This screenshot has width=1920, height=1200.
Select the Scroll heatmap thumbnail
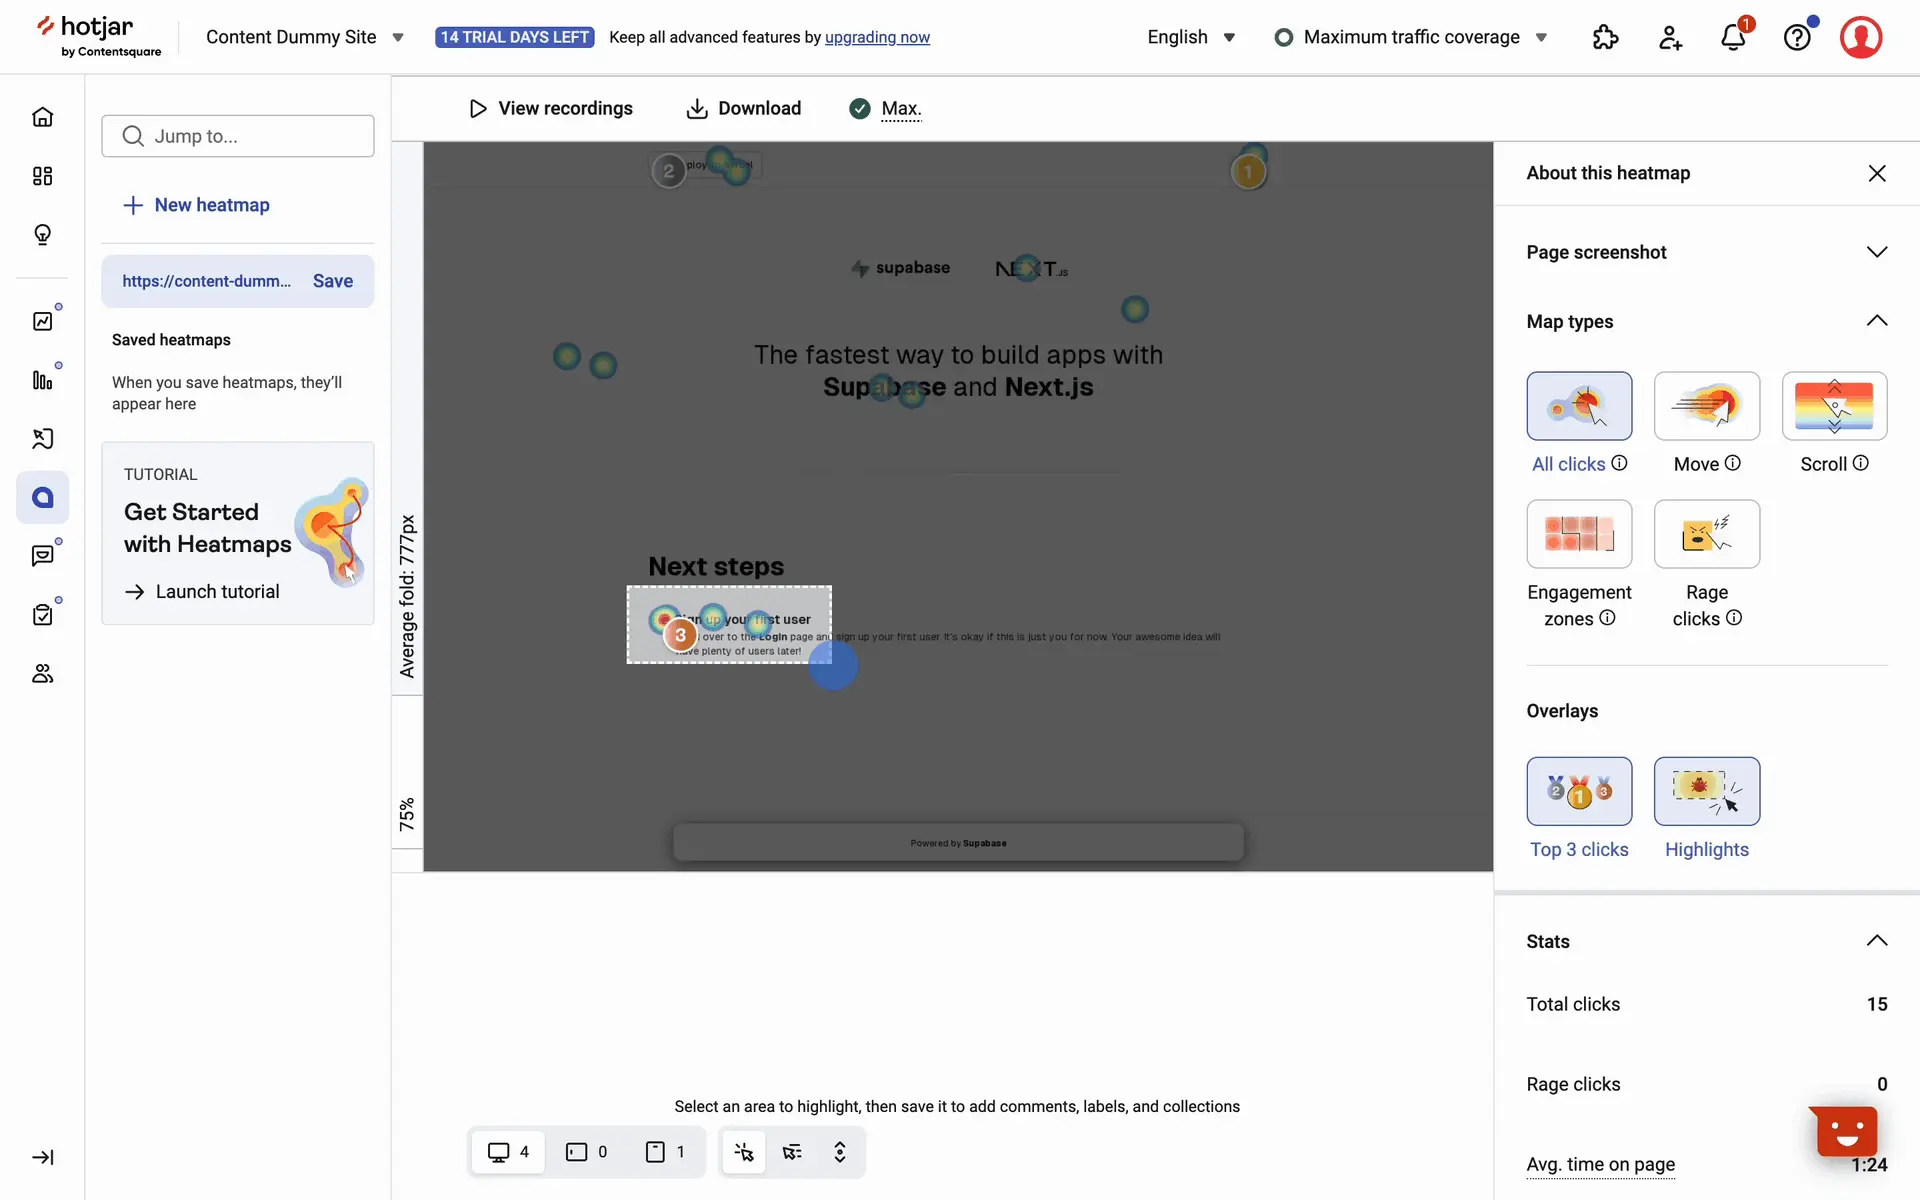[x=1834, y=406]
